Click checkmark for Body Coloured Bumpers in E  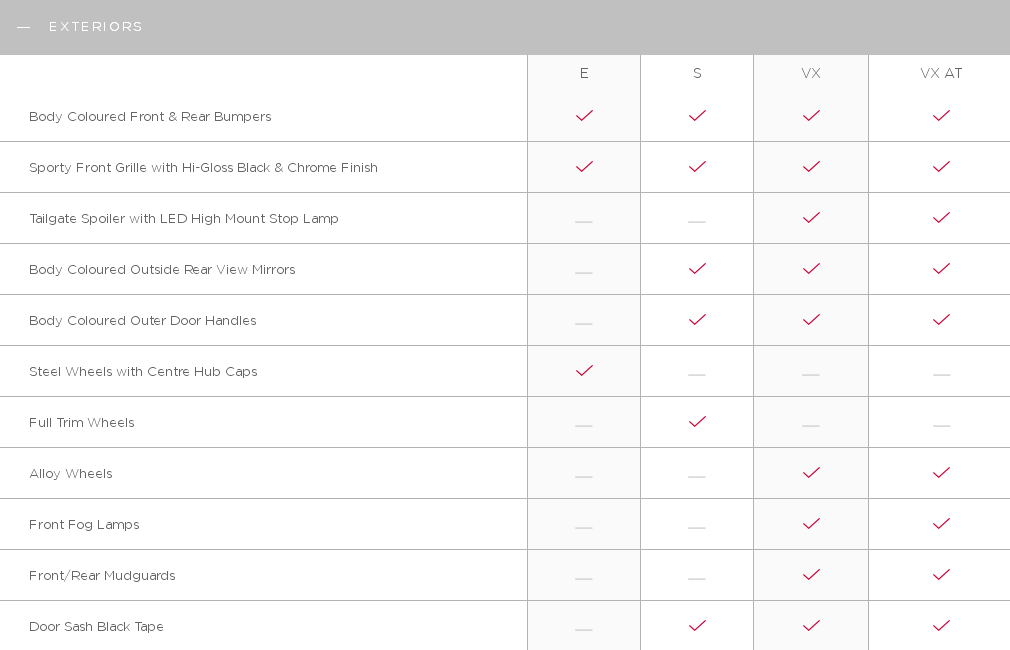(584, 116)
